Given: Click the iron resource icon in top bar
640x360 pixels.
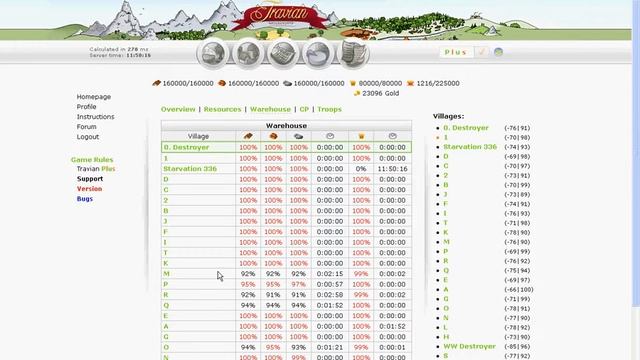Looking at the screenshot, I should click(x=287, y=83).
